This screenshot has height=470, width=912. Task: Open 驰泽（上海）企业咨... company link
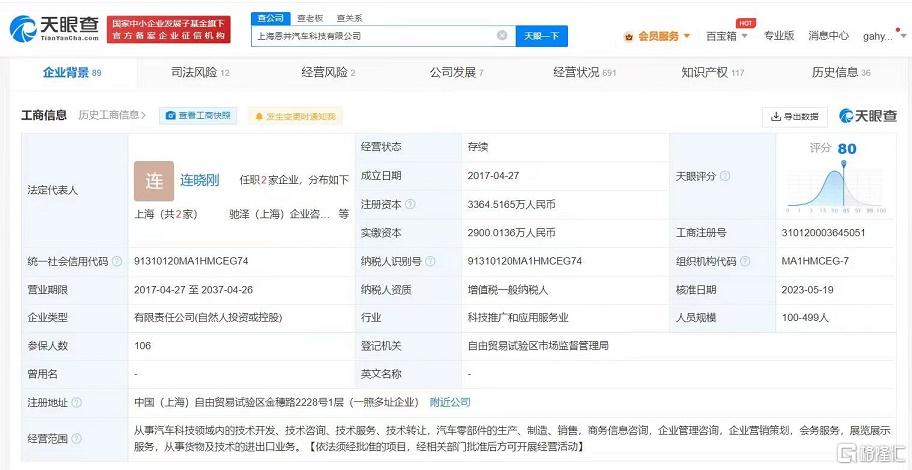tap(280, 214)
